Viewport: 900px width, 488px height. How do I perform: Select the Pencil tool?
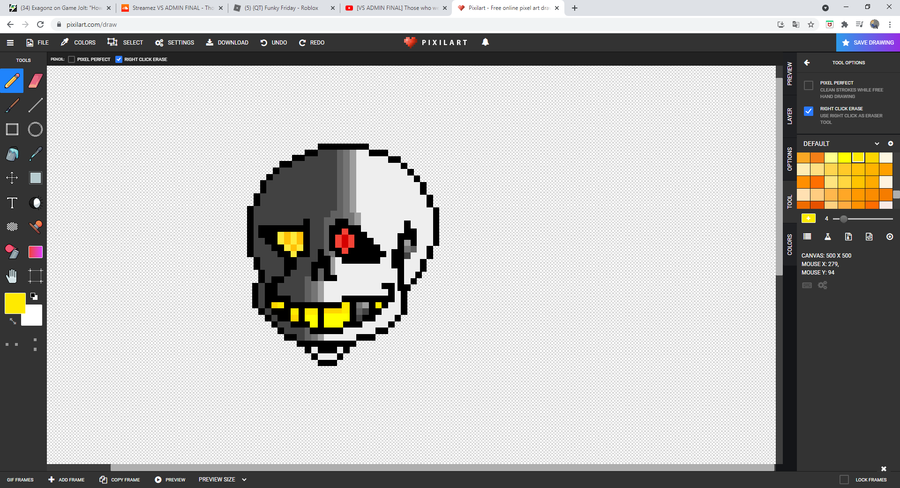point(11,81)
